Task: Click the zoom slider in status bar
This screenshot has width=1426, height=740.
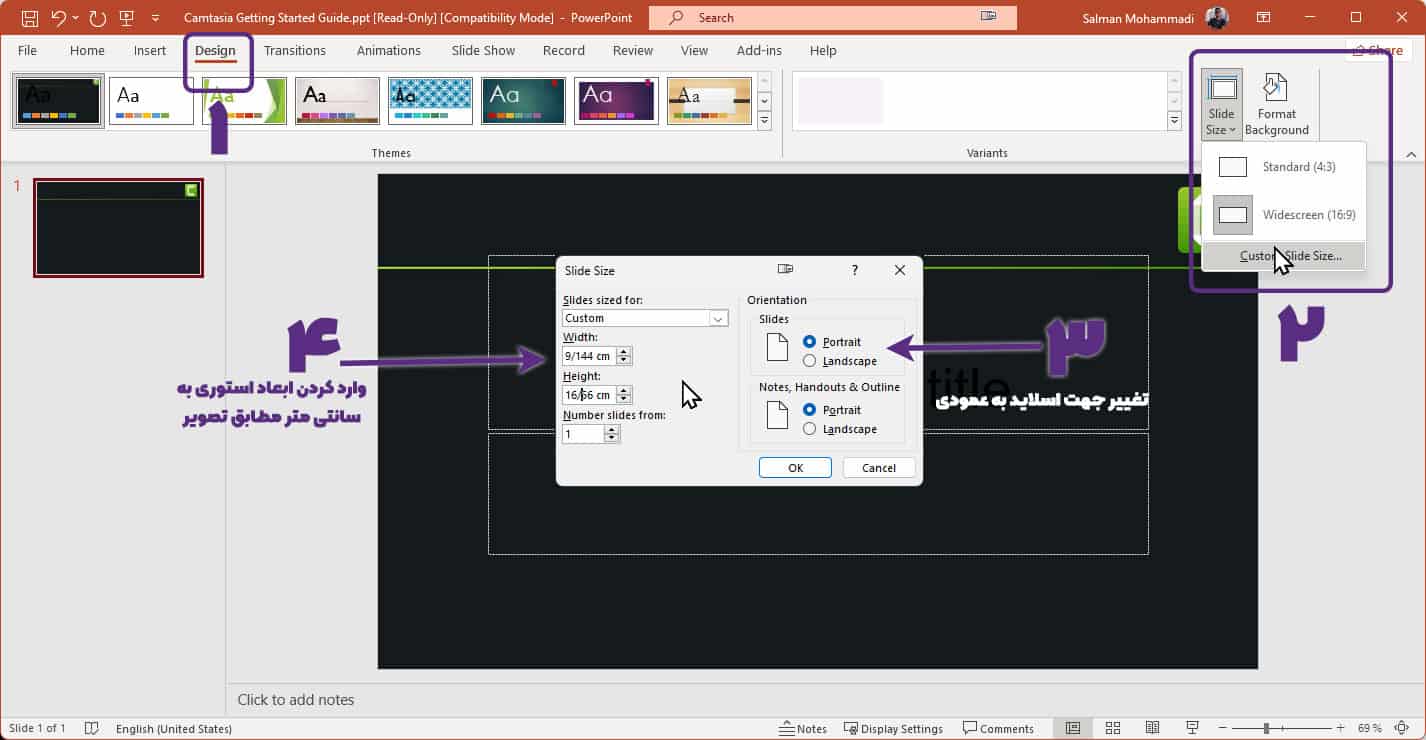Action: [1266, 728]
